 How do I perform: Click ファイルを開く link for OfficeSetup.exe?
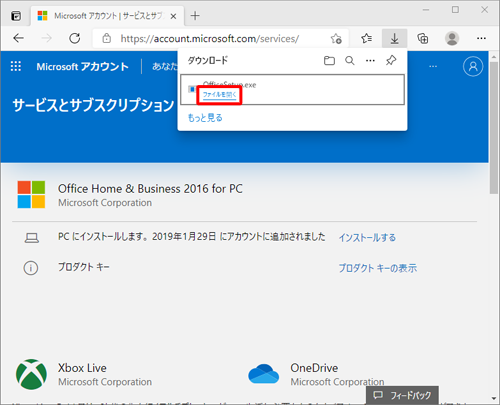pyautogui.click(x=220, y=95)
